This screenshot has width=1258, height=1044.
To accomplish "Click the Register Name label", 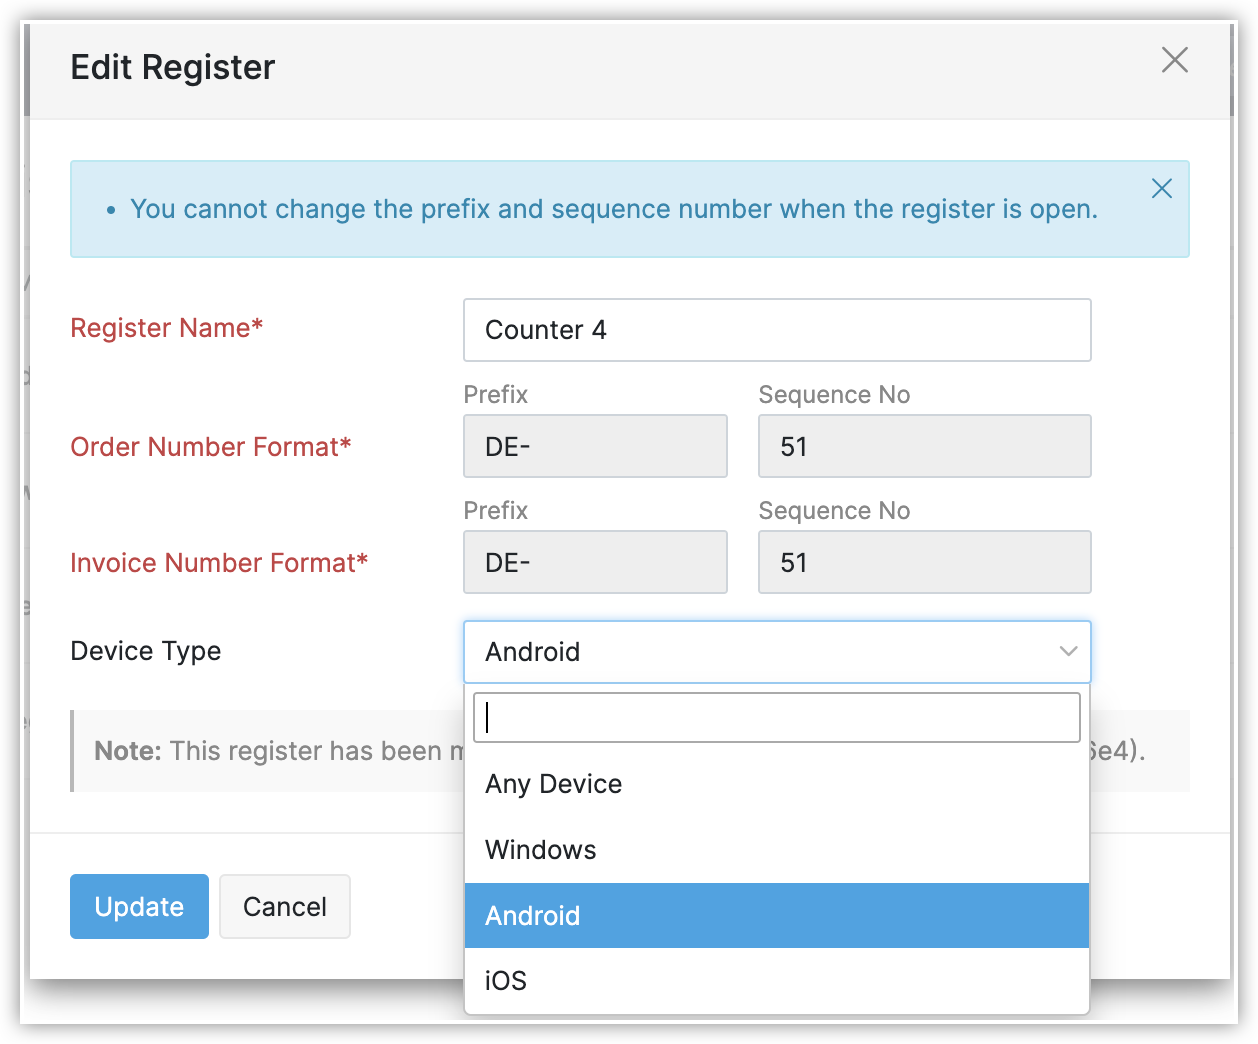I will 166,328.
